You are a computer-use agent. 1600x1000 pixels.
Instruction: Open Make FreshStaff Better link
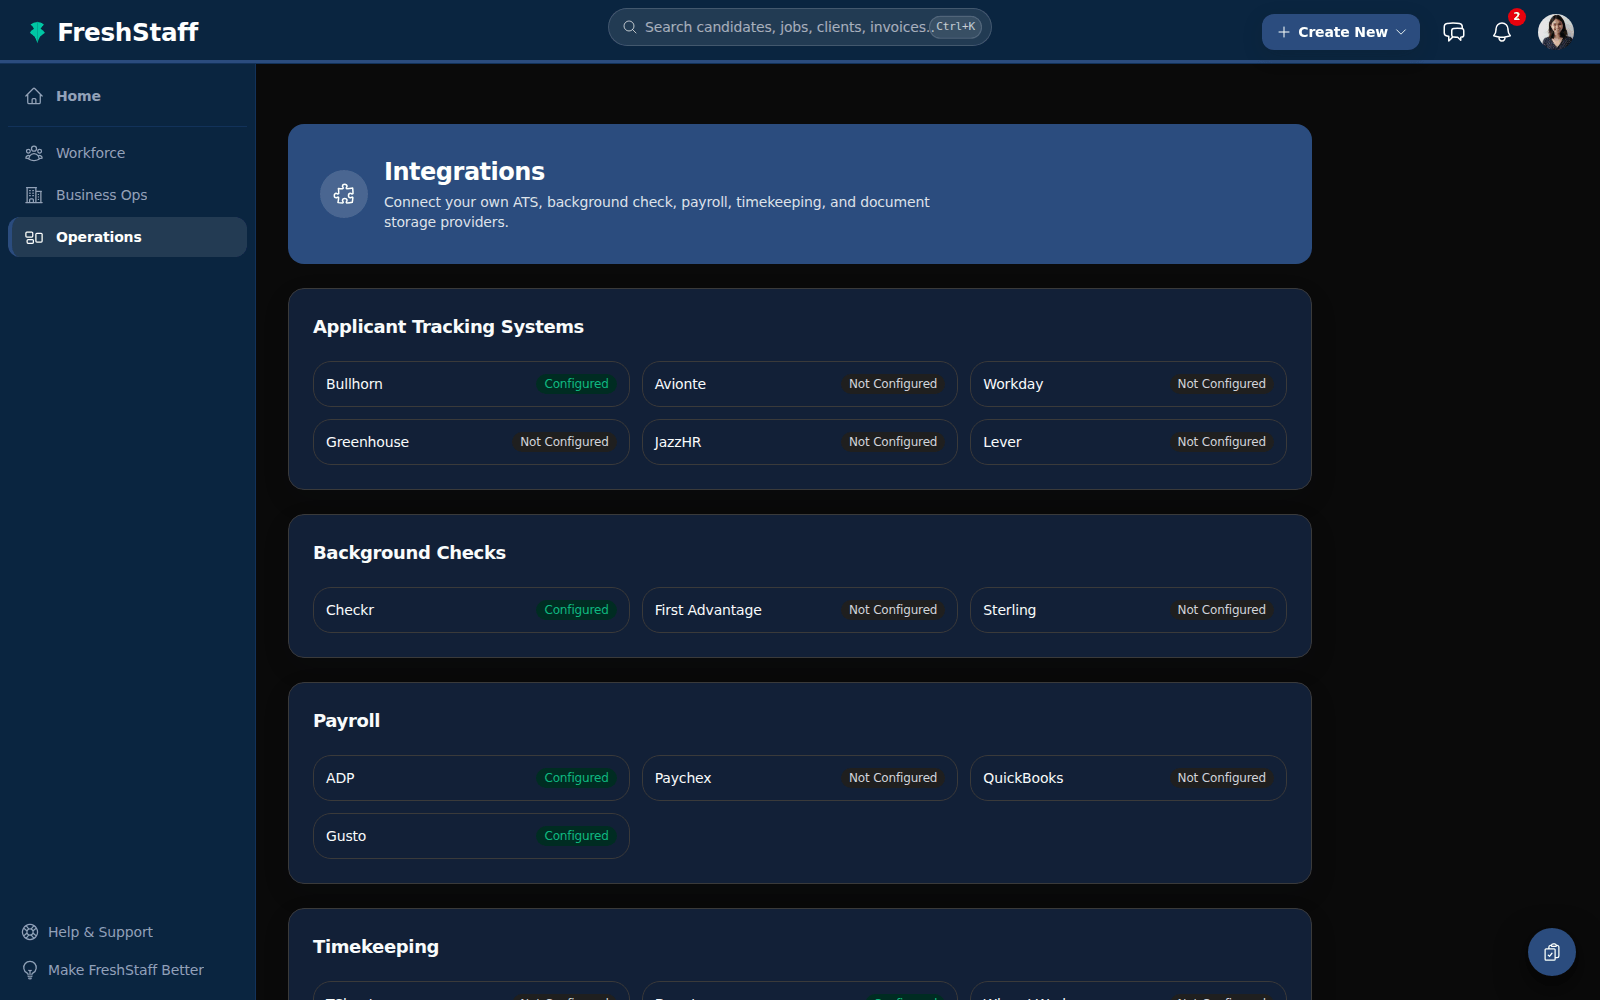click(x=126, y=970)
